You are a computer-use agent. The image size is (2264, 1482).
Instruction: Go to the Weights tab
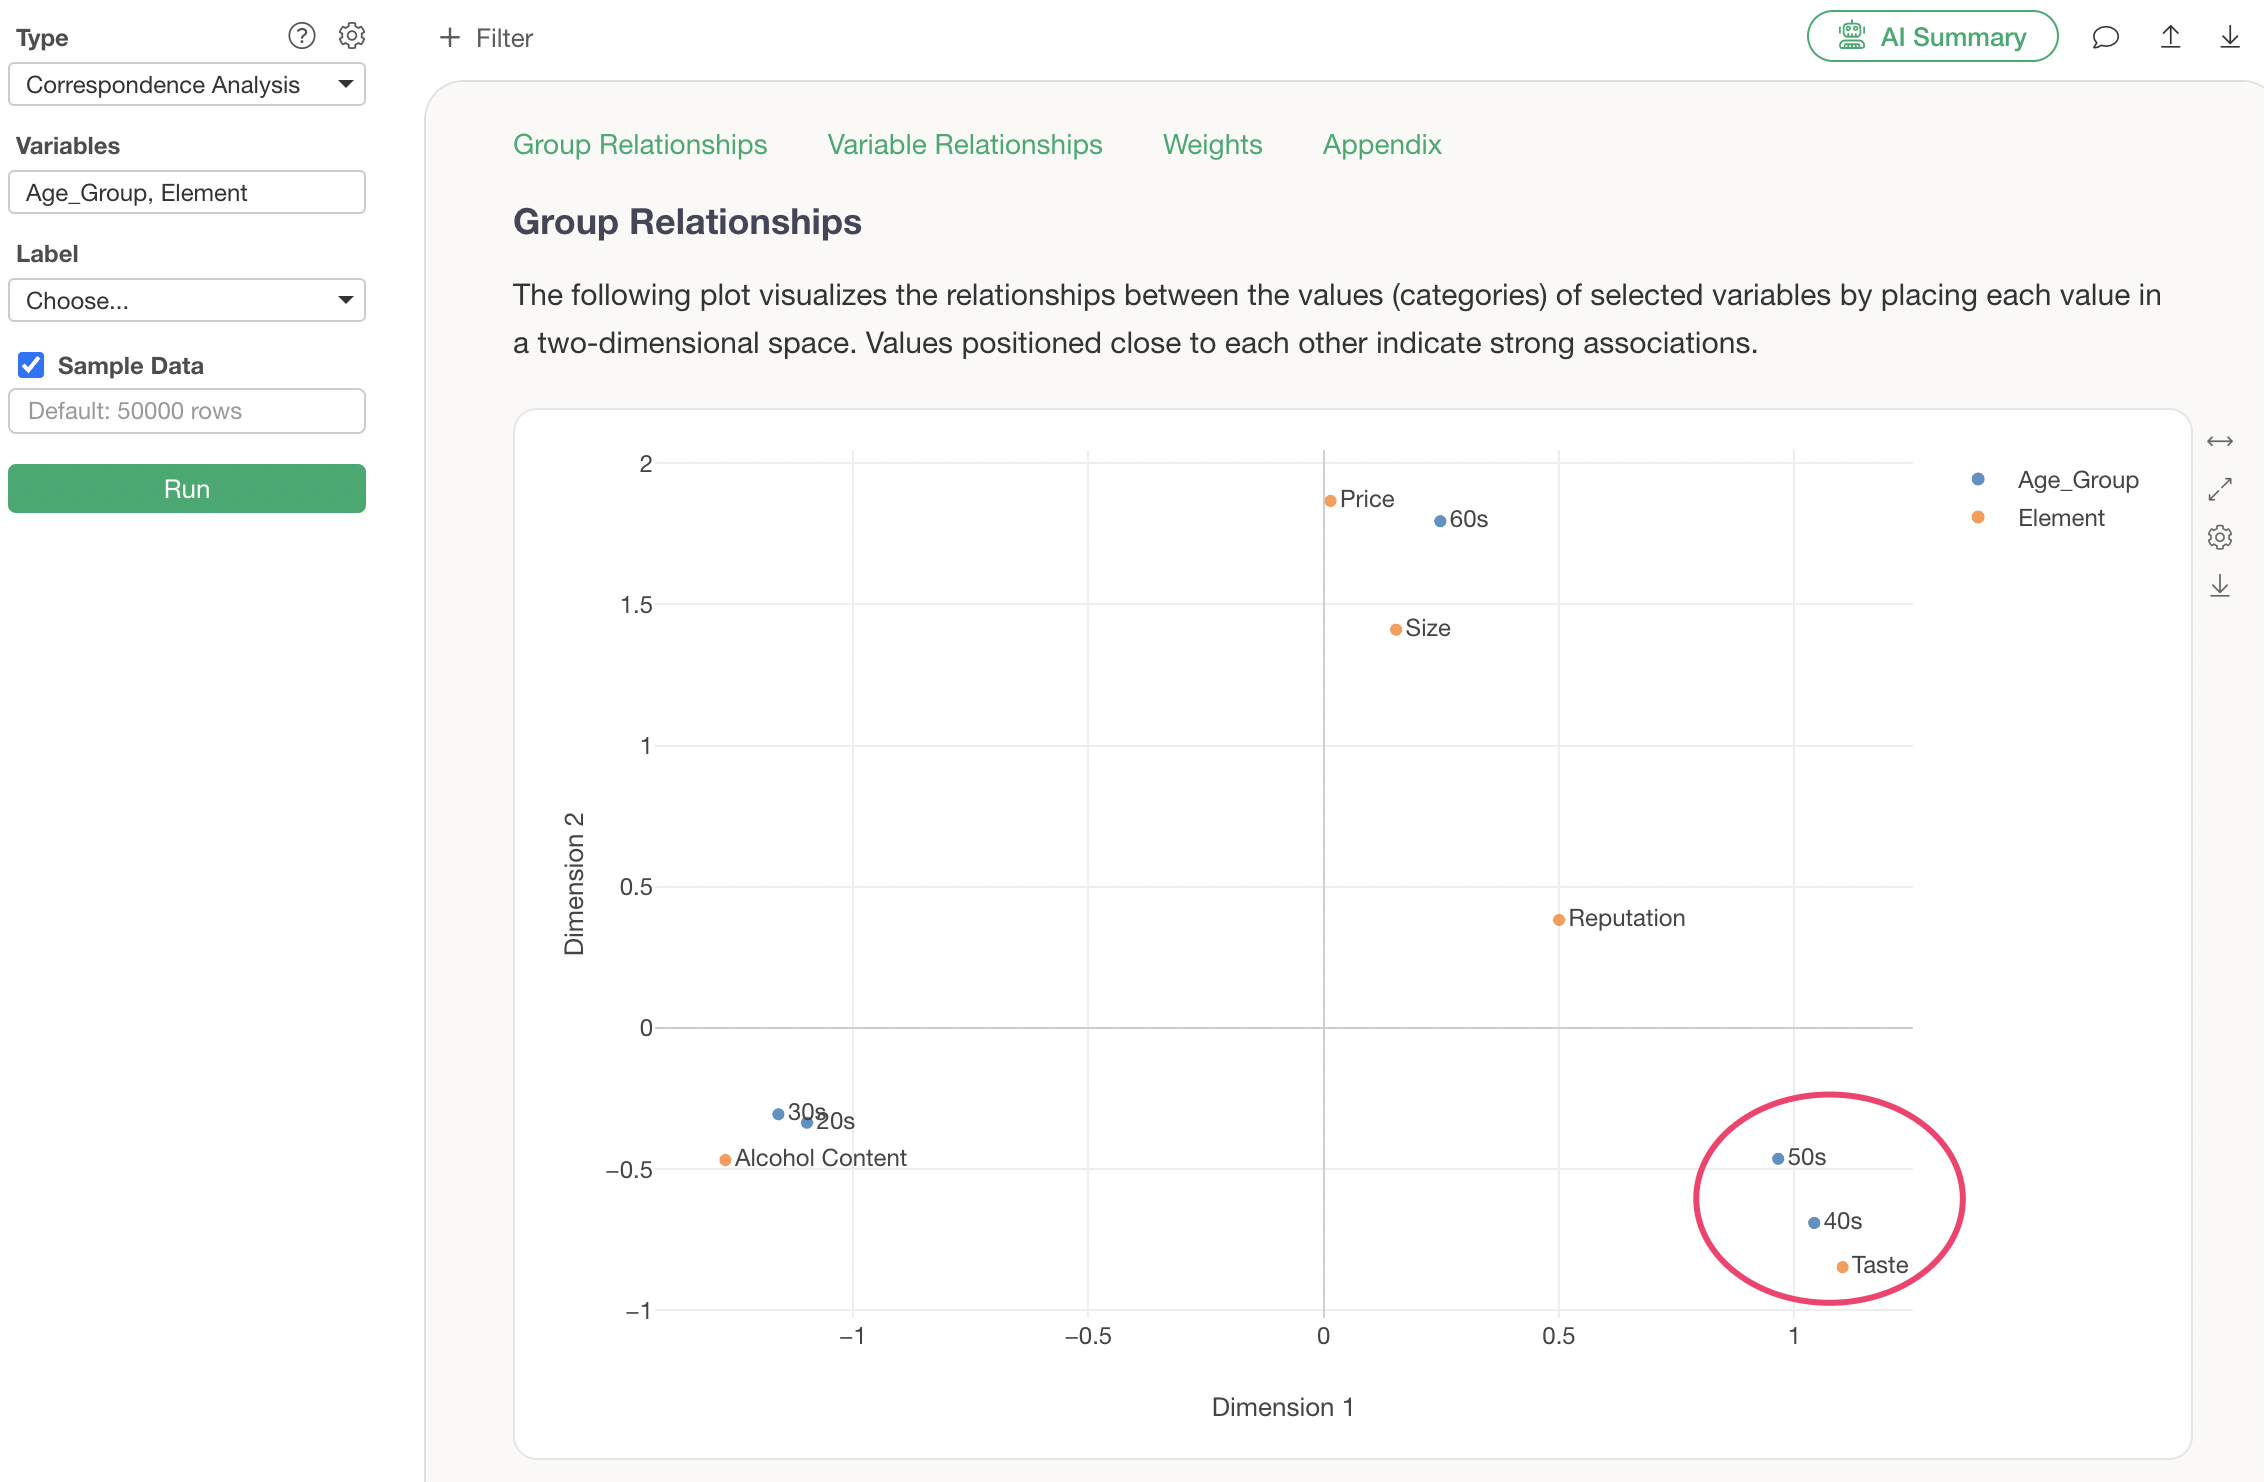[x=1212, y=145]
